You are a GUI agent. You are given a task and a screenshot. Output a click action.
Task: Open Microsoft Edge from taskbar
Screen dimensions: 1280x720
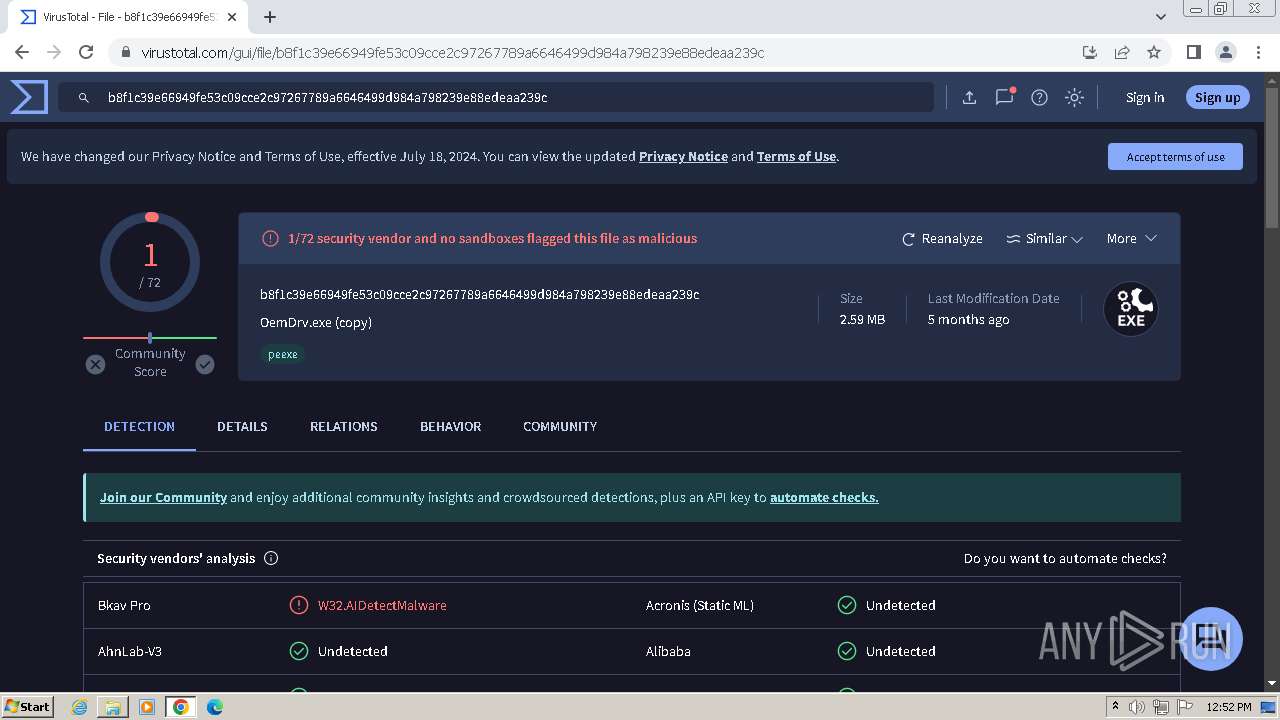(x=215, y=707)
